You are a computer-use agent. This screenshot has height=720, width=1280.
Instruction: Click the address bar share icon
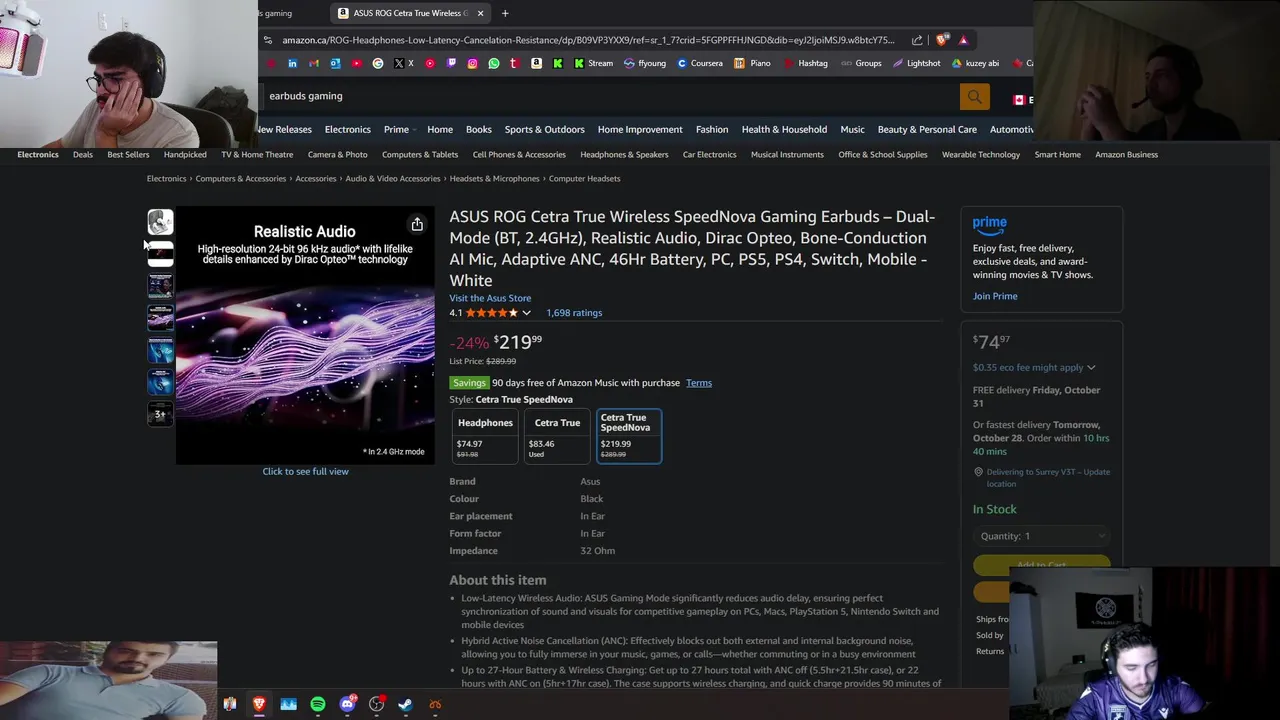(x=917, y=40)
